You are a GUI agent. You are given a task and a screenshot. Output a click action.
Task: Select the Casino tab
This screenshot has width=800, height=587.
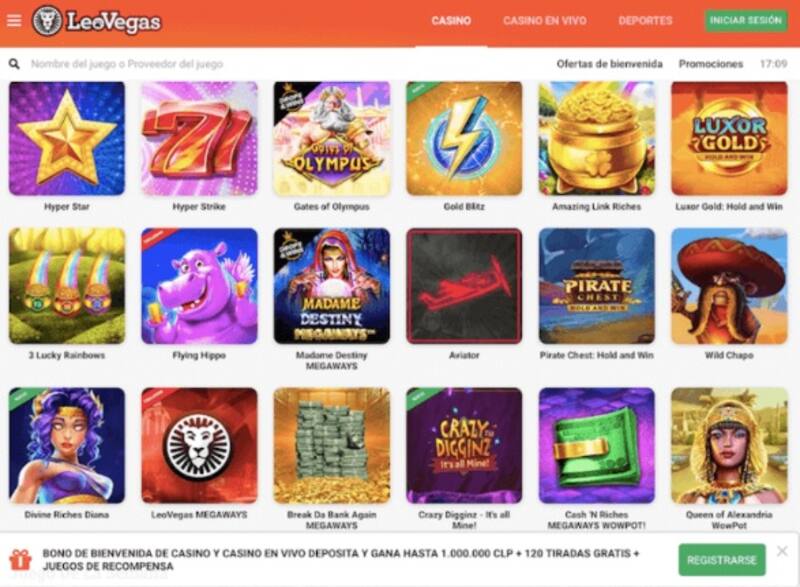point(451,21)
